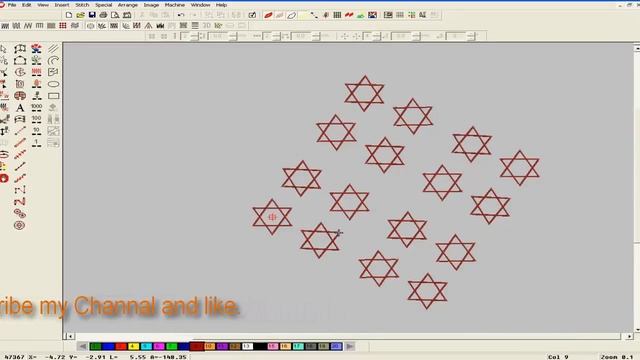Image resolution: width=640 pixels, height=360 pixels.
Task: Click the Print Preview icon
Action: click(x=115, y=15)
